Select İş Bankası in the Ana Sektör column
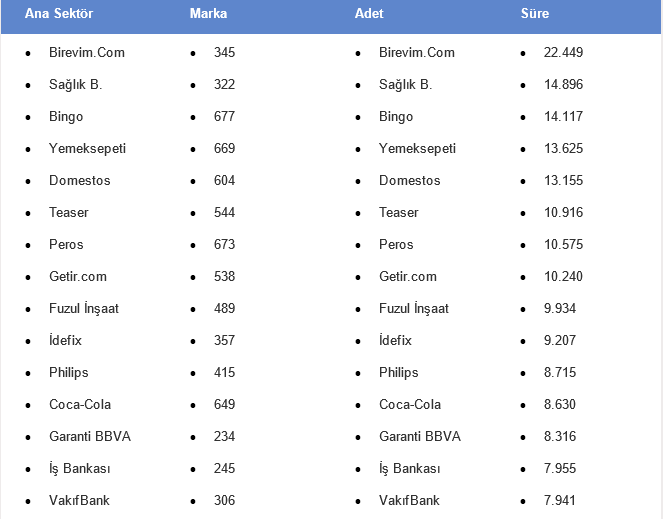Image resolution: width=663 pixels, height=519 pixels. click(x=80, y=468)
